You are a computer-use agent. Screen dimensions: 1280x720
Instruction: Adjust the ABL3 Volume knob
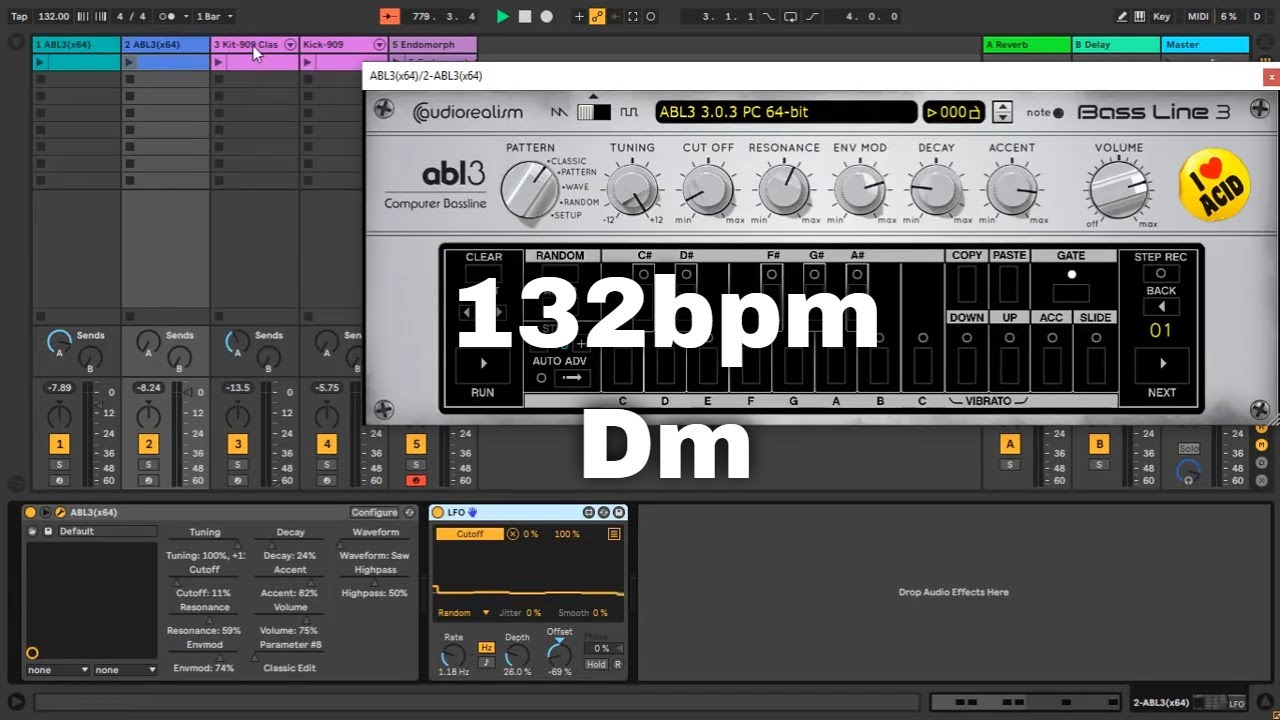pyautogui.click(x=1118, y=188)
